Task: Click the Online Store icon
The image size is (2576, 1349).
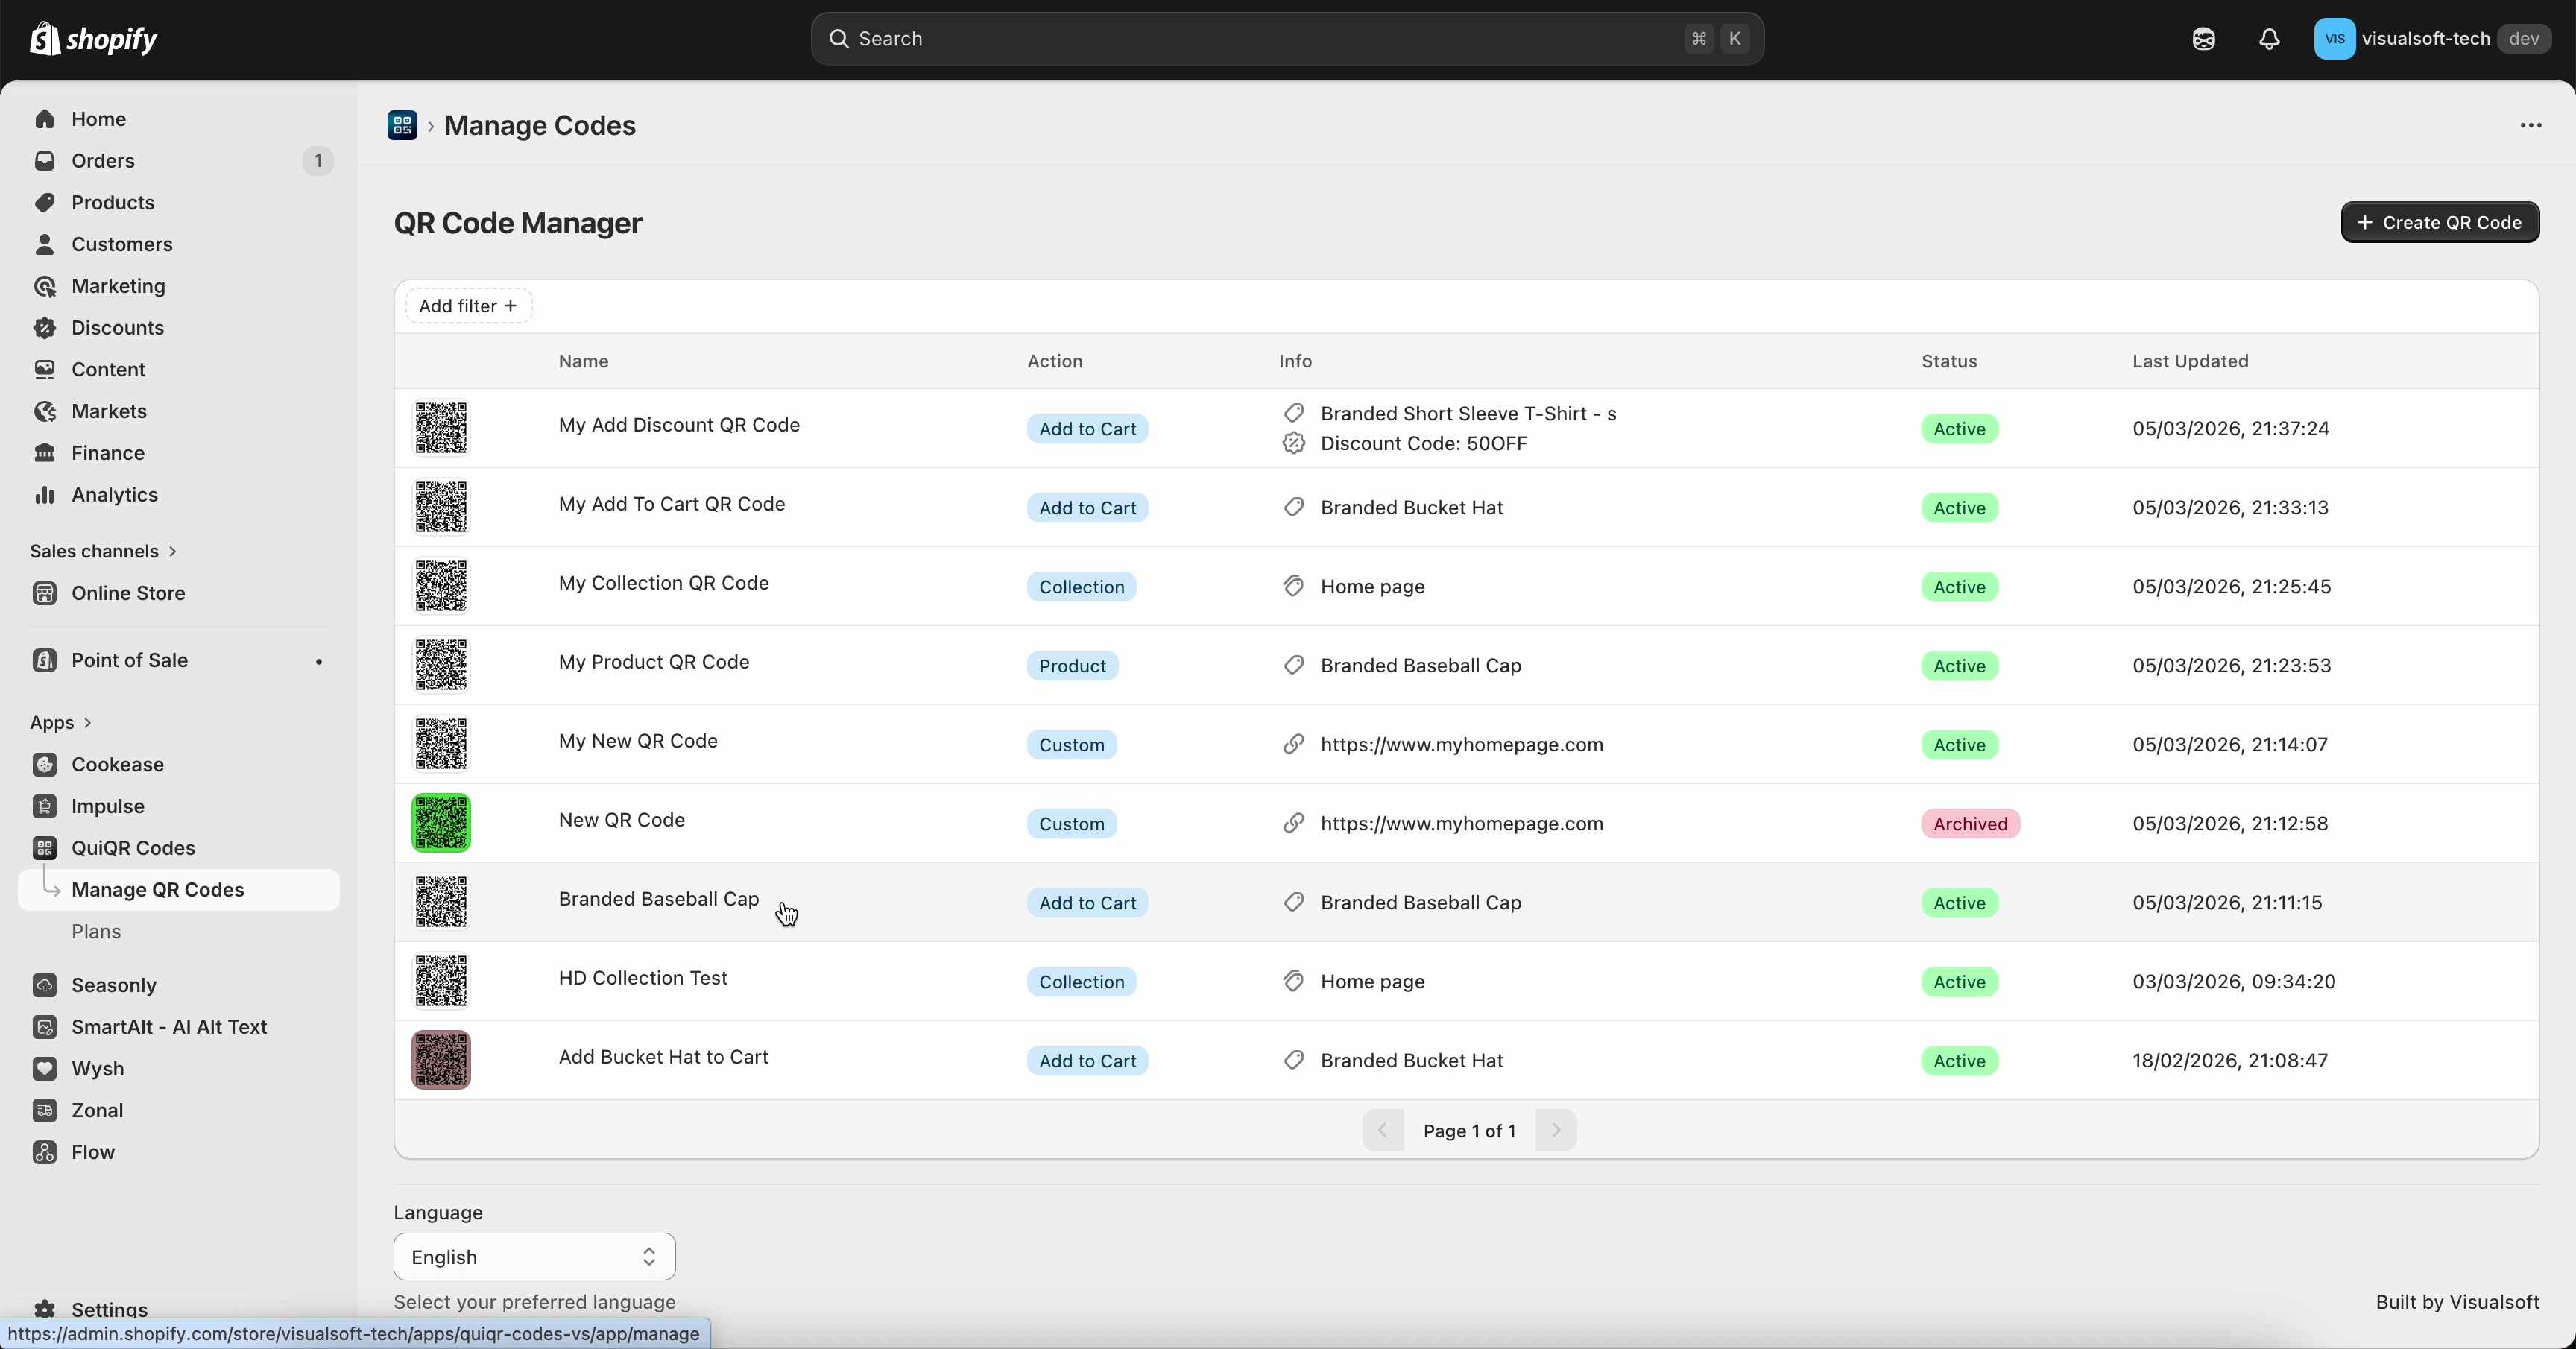Action: pos(45,592)
